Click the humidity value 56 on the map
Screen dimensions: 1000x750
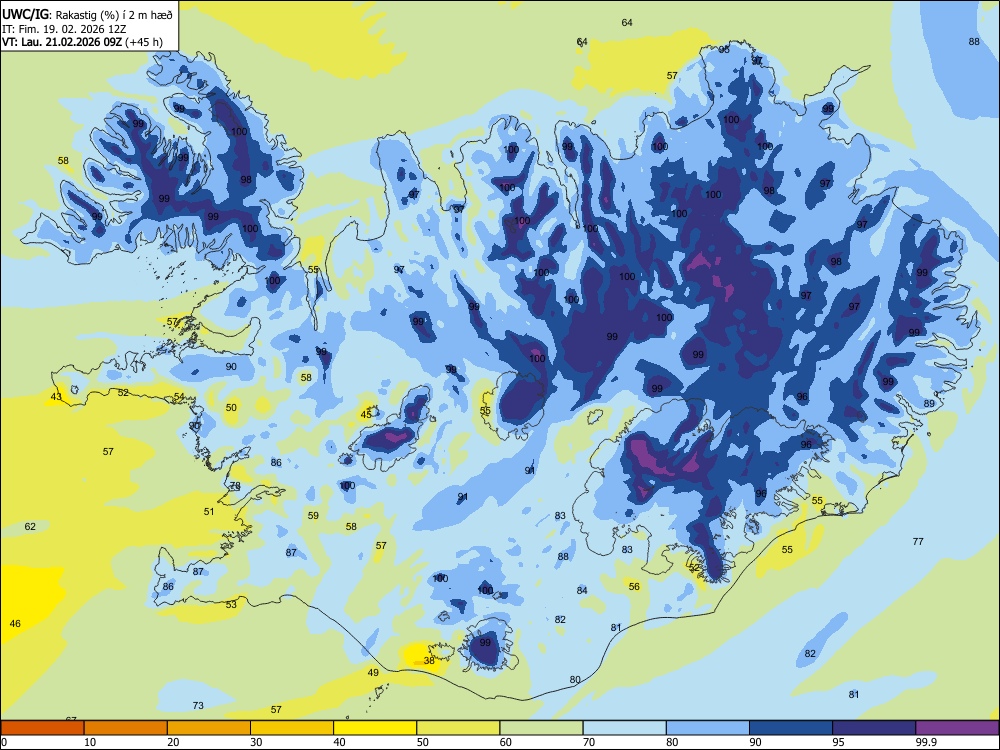coord(634,586)
